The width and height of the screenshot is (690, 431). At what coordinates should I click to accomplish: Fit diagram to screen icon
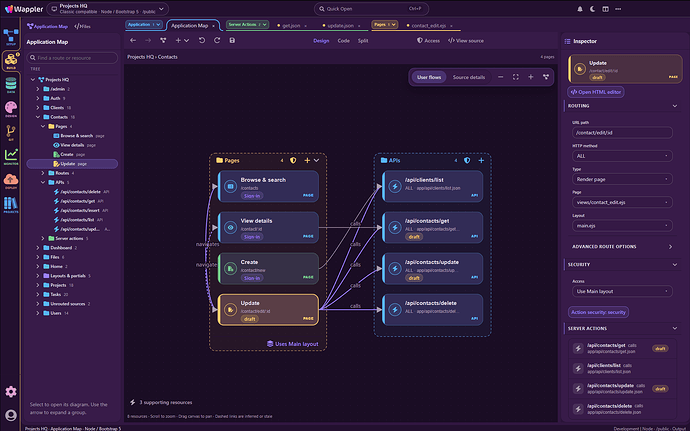pos(516,77)
